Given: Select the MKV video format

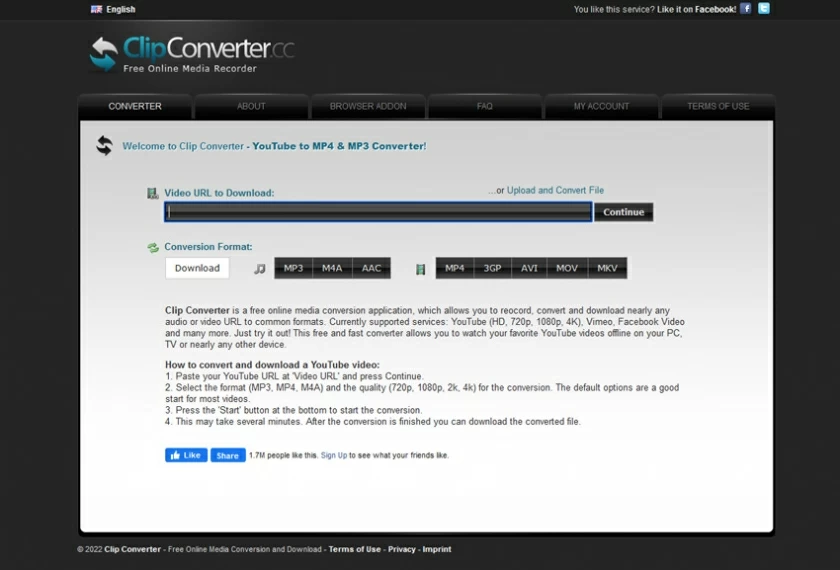Looking at the screenshot, I should coord(607,268).
